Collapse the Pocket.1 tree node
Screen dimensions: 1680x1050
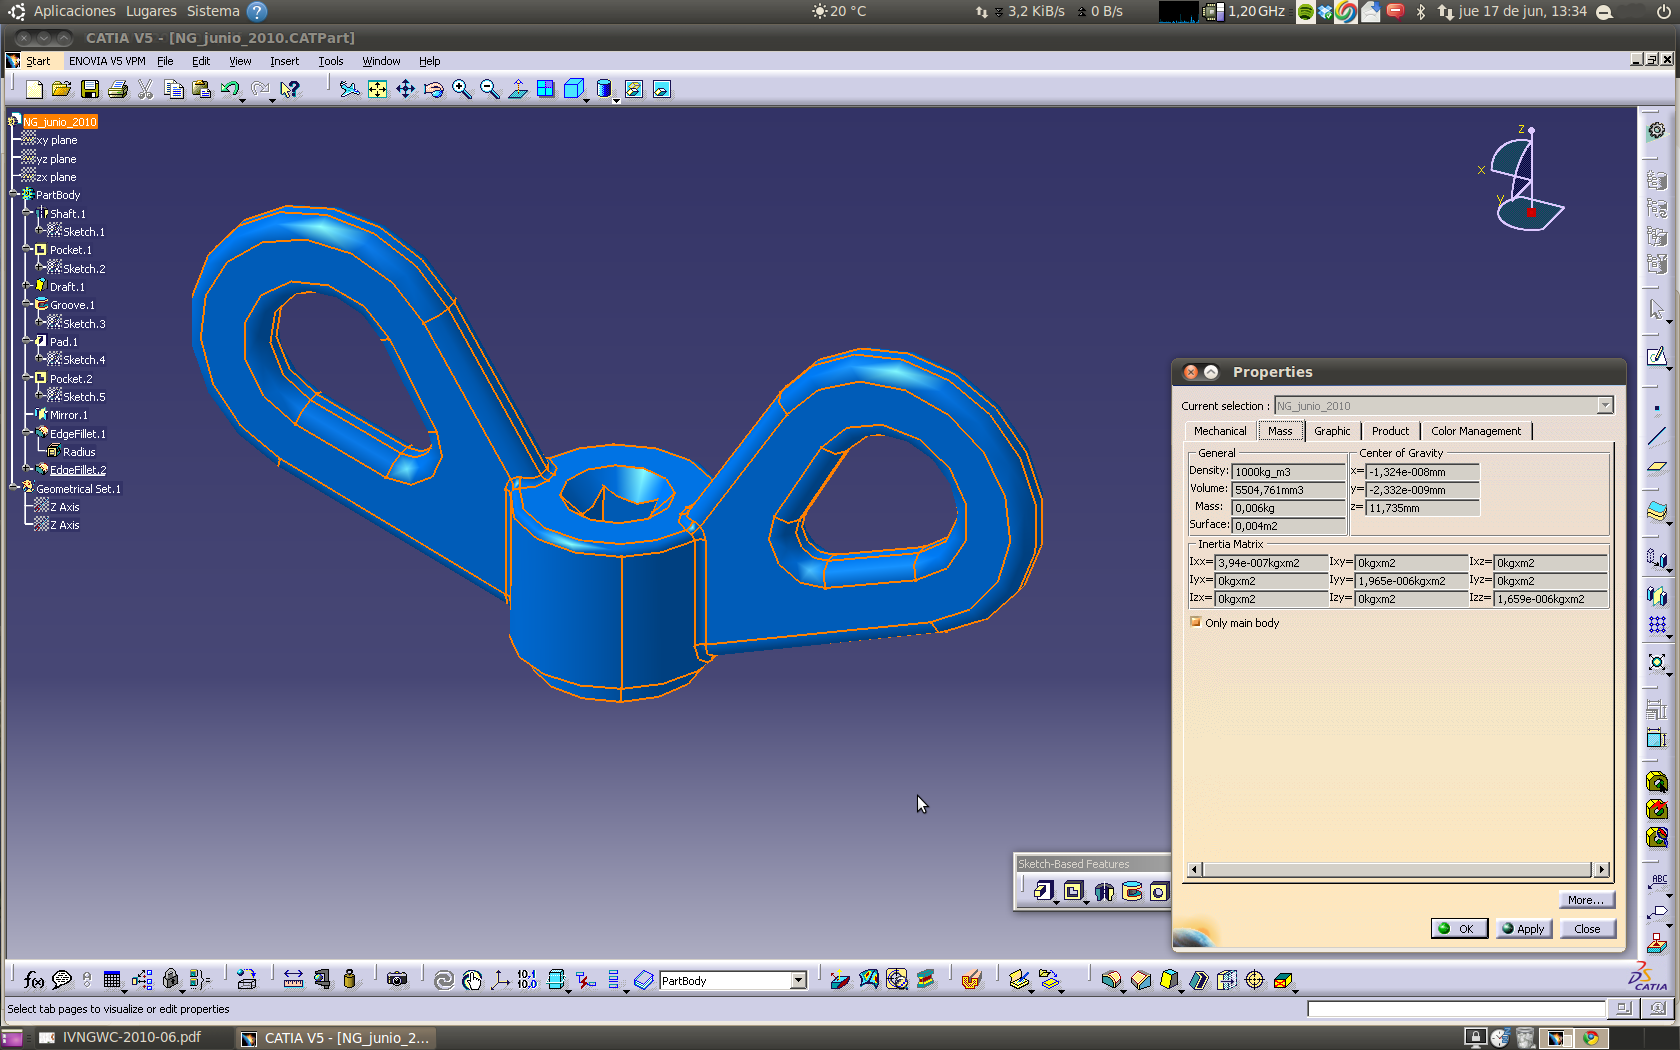(27, 249)
